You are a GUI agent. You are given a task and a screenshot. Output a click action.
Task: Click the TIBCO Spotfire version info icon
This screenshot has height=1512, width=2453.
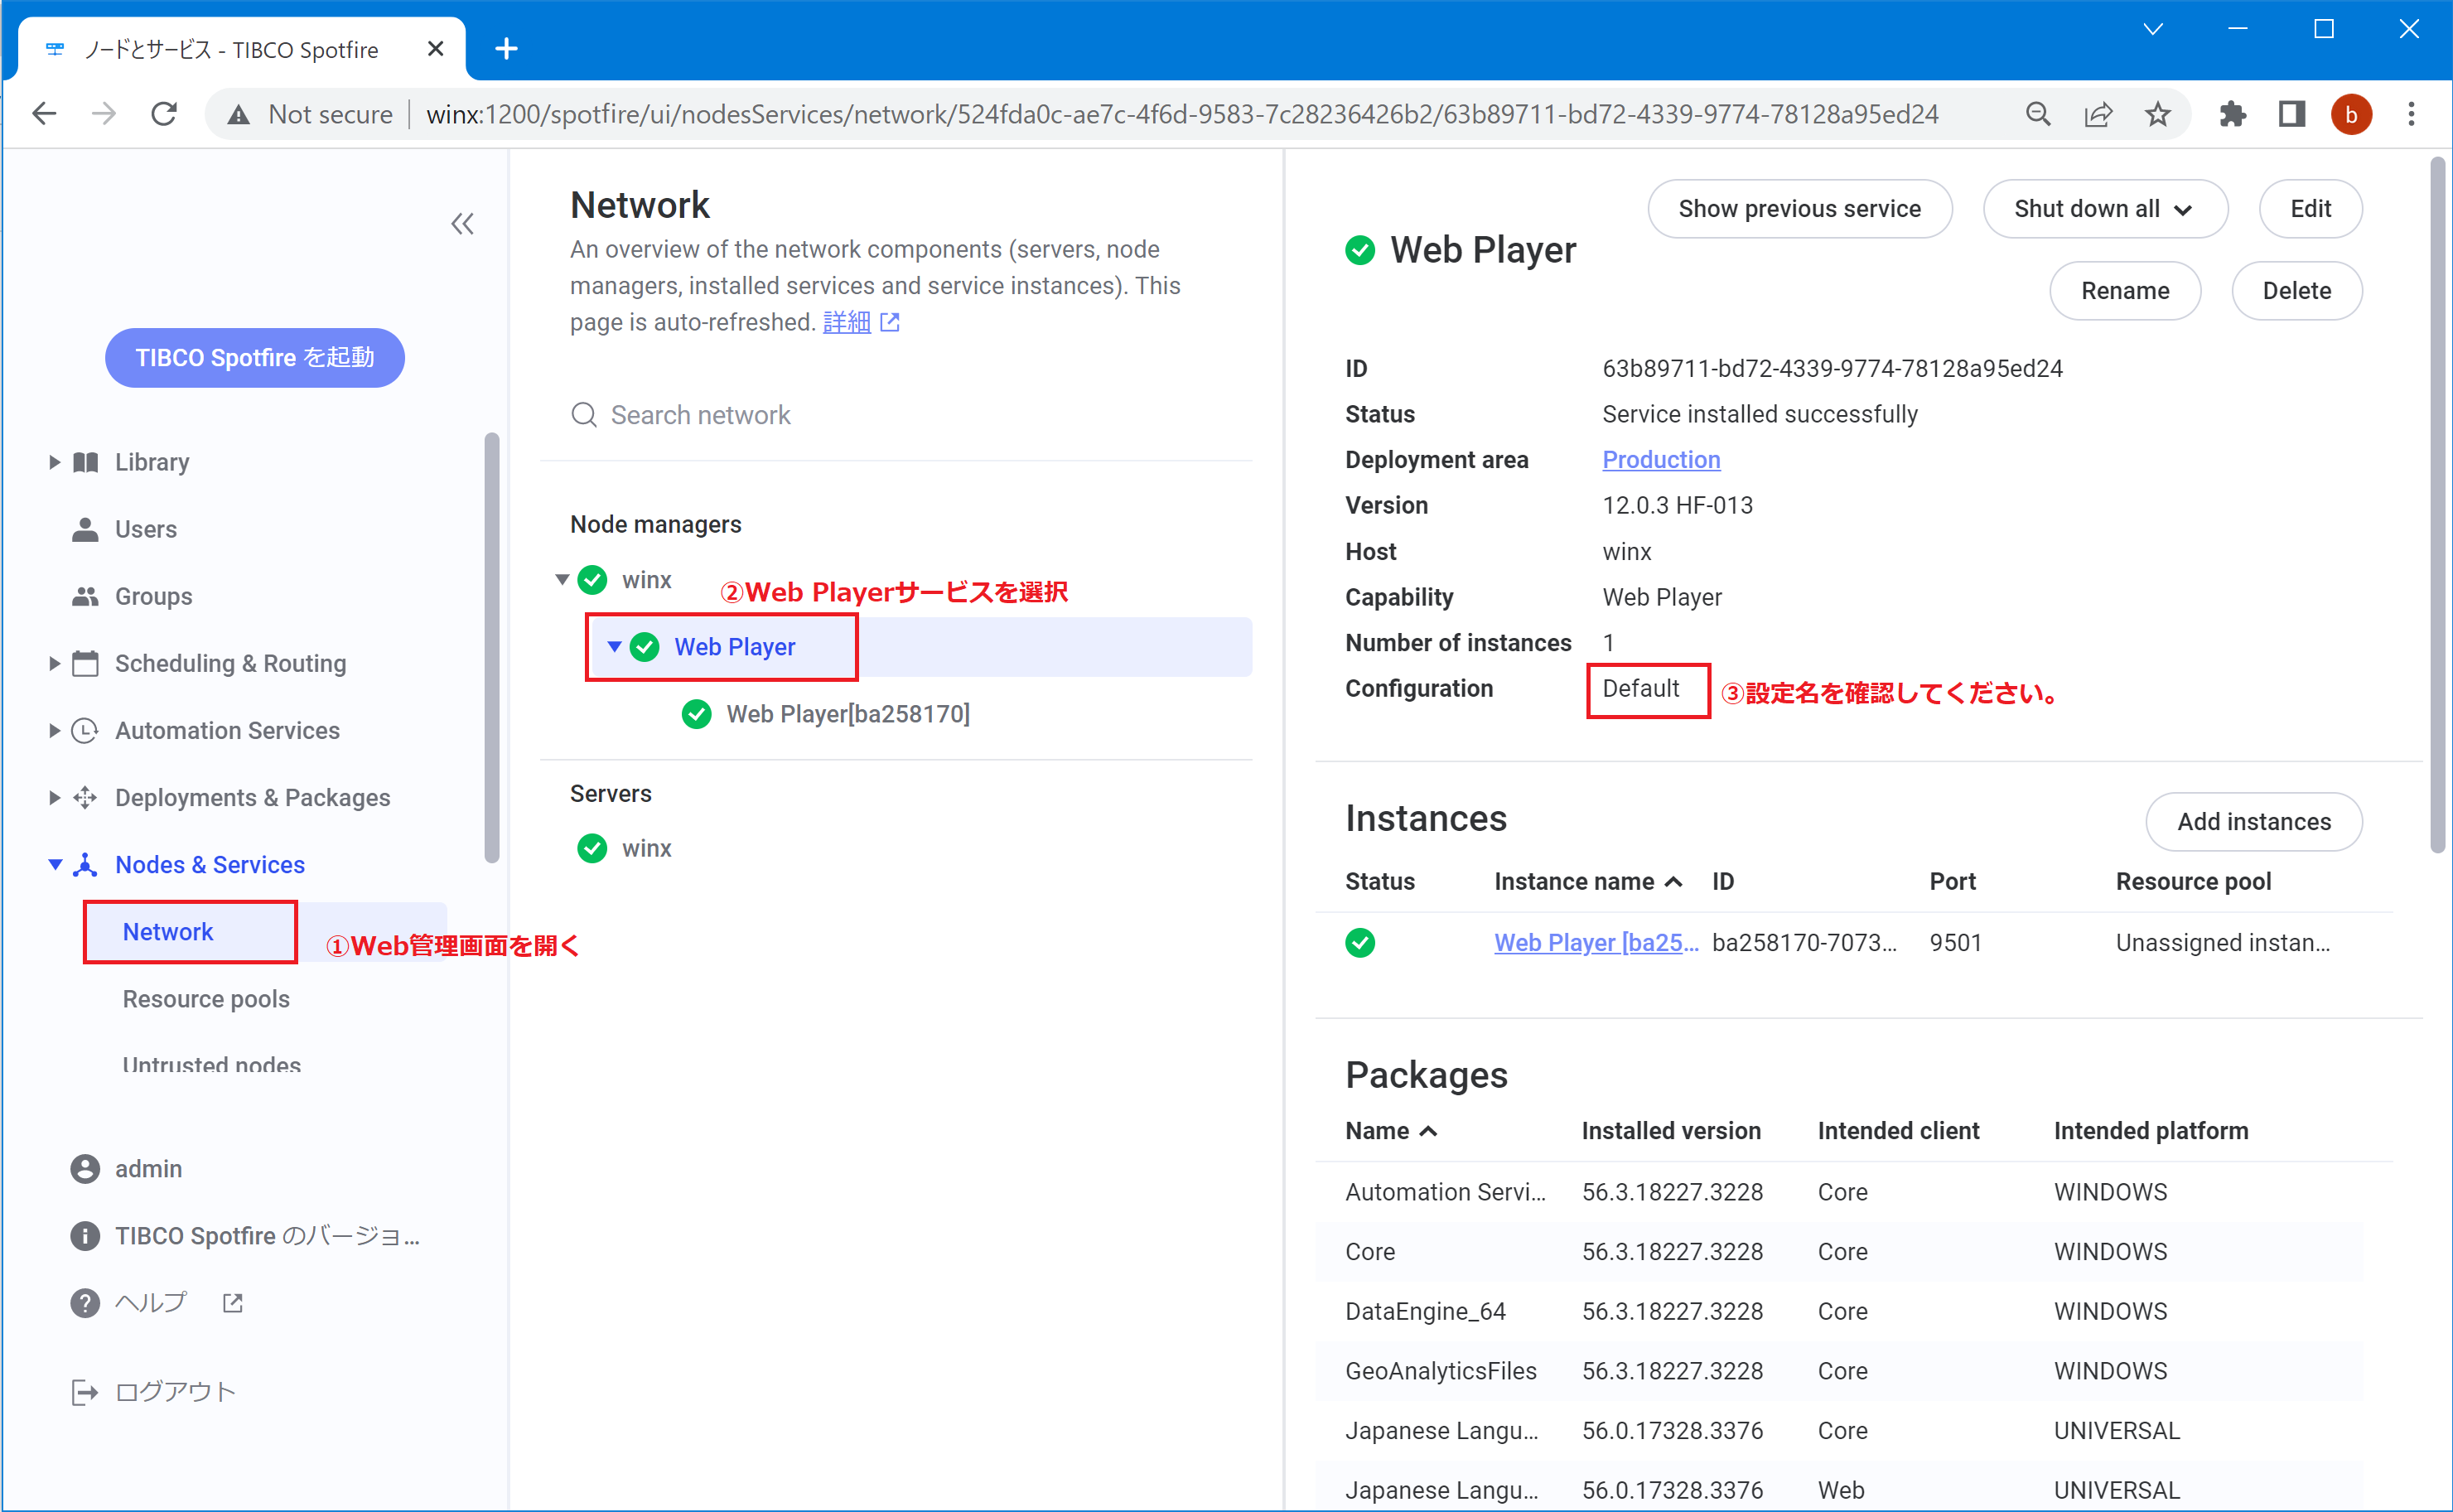[86, 1236]
